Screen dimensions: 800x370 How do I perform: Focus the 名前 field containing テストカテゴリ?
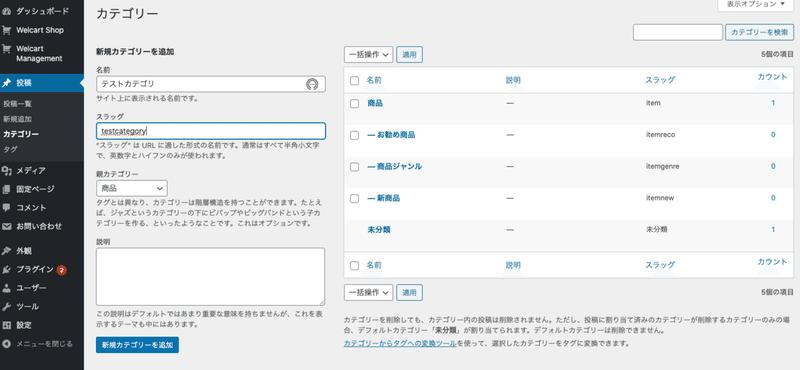[211, 84]
